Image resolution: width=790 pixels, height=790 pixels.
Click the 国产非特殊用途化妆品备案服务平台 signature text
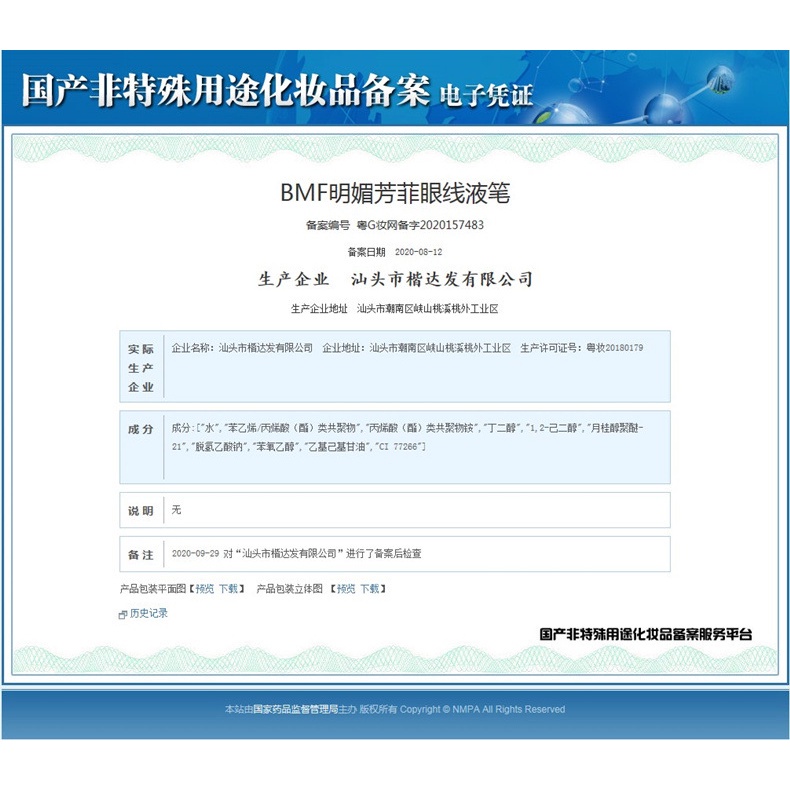(x=645, y=634)
